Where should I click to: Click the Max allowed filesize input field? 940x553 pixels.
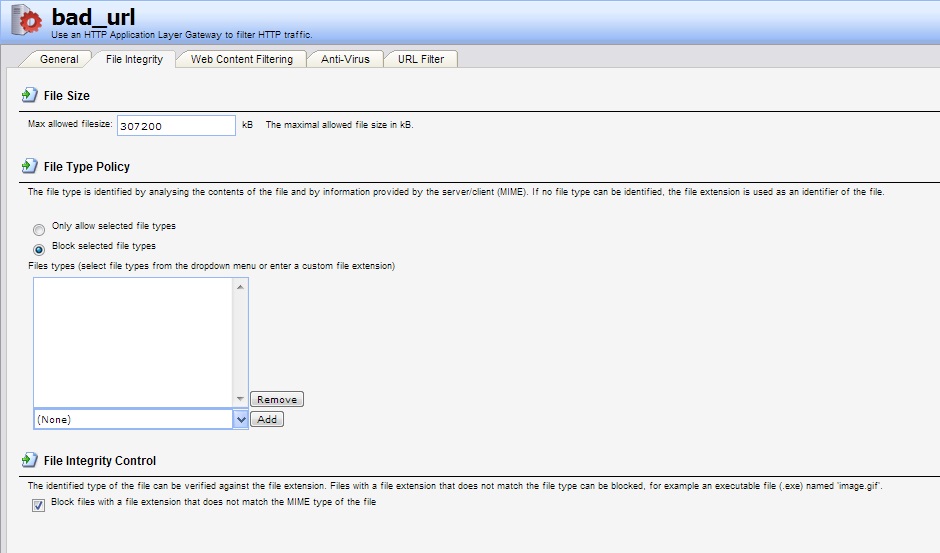pos(176,125)
